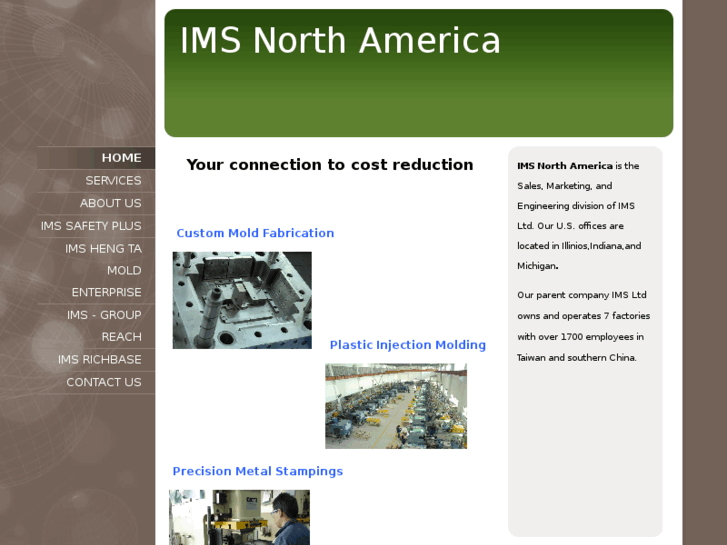Click 'owns and operates 7 factories' line
The image size is (727, 545).
[x=583, y=316]
